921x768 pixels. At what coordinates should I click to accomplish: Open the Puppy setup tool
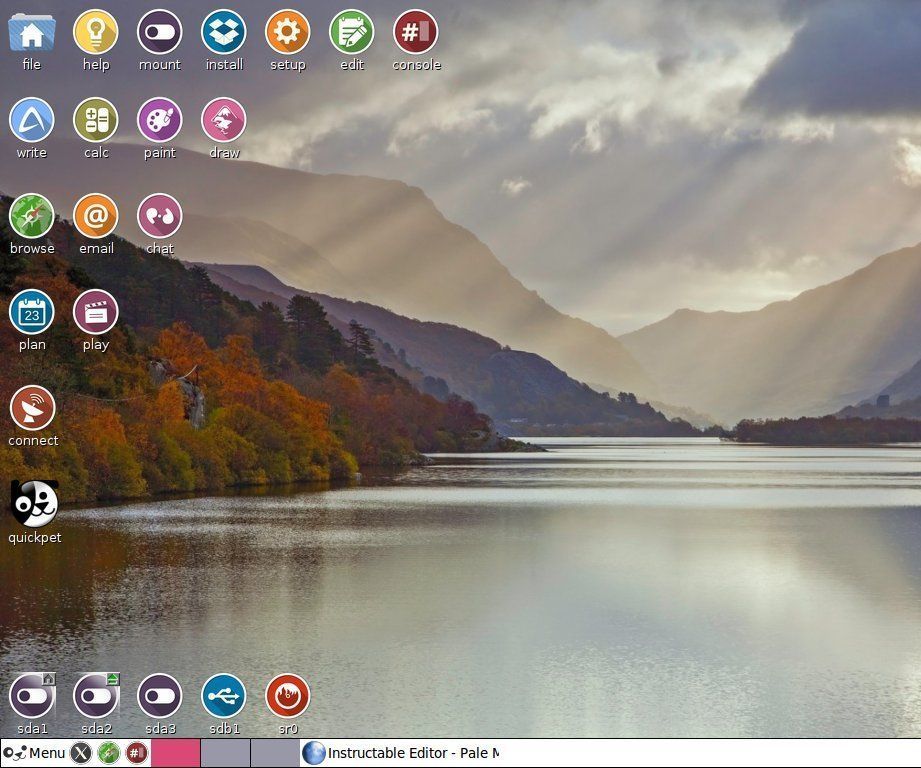pos(287,32)
